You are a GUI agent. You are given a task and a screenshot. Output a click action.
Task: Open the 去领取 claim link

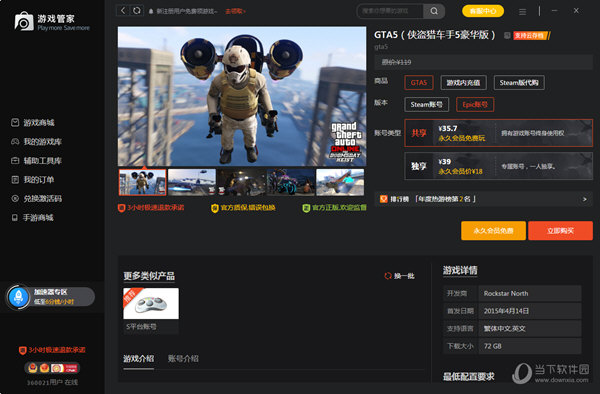235,11
